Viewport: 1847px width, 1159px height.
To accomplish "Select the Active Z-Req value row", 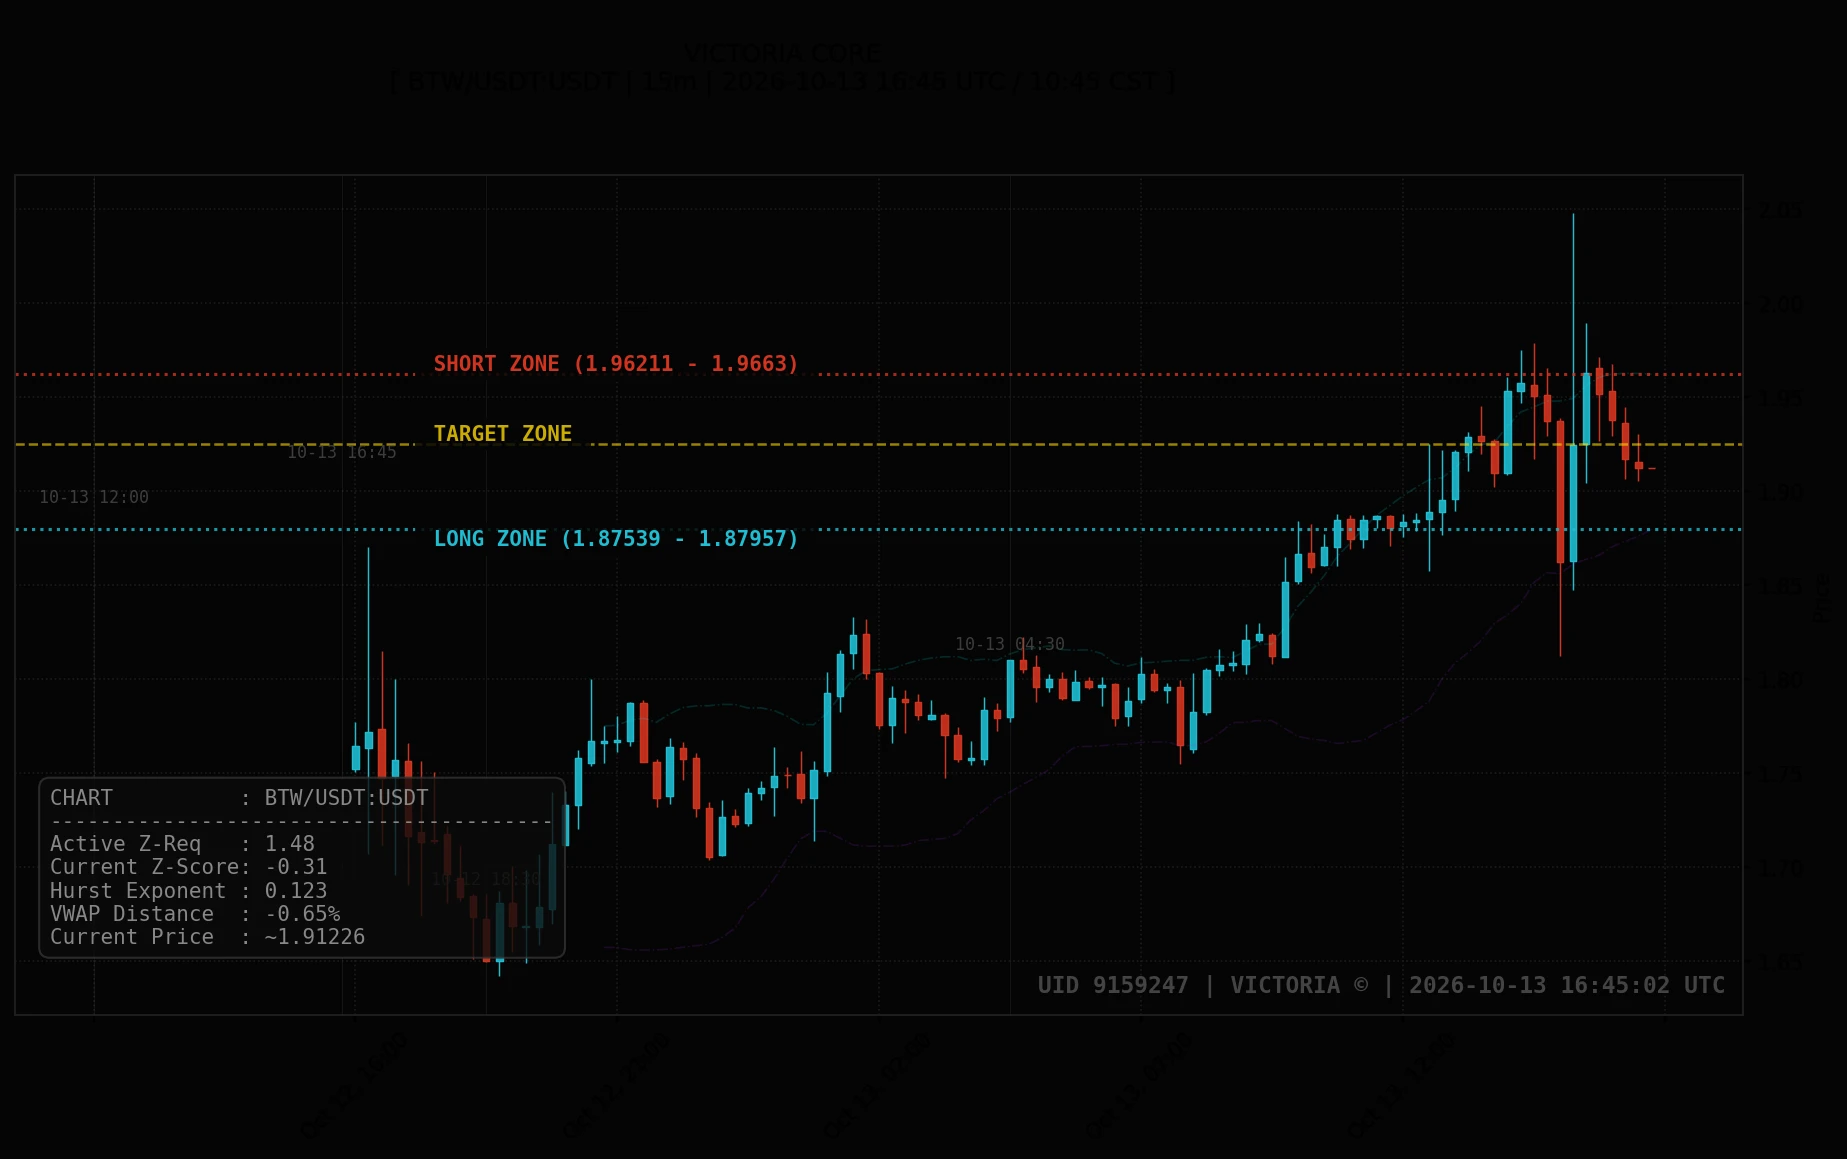I will (x=183, y=844).
